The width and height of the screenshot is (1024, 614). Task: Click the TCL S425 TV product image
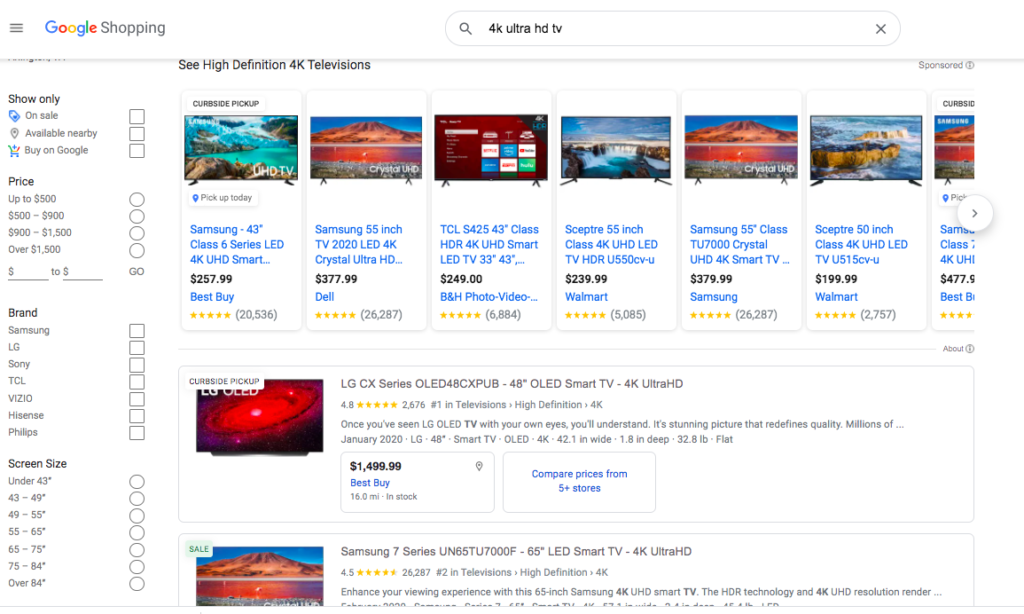tap(490, 150)
